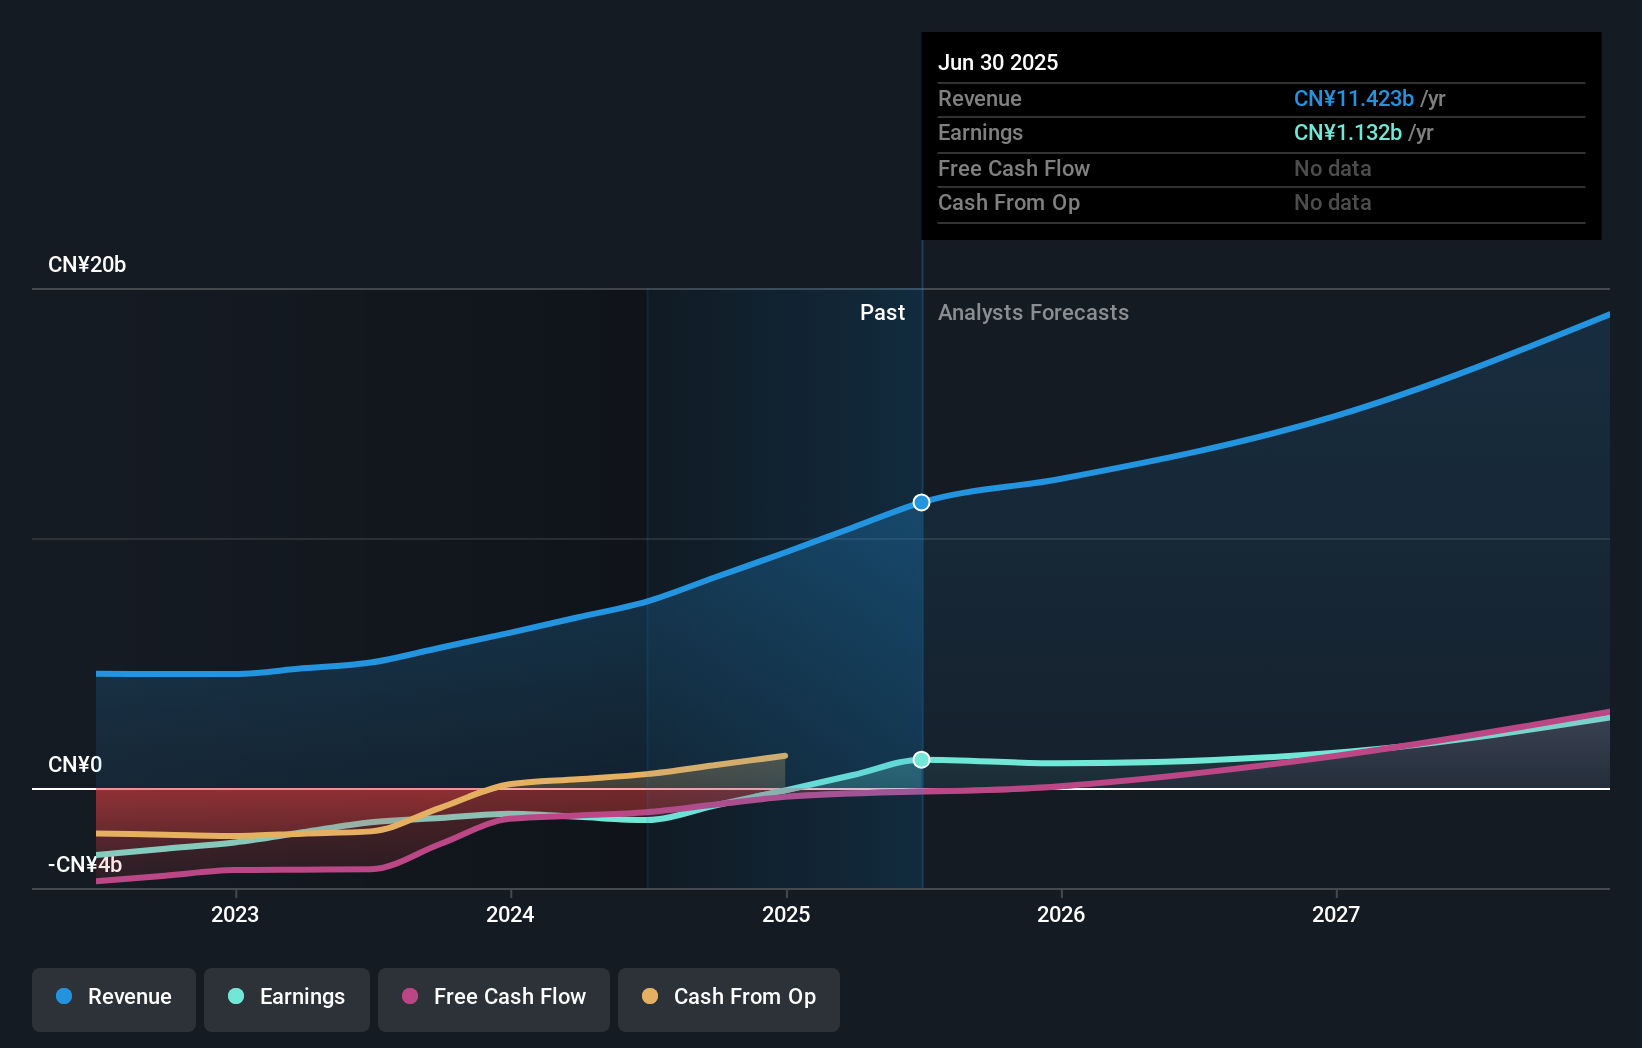Switch to Analysts Forecasts section
Image resolution: width=1642 pixels, height=1048 pixels.
(1033, 312)
